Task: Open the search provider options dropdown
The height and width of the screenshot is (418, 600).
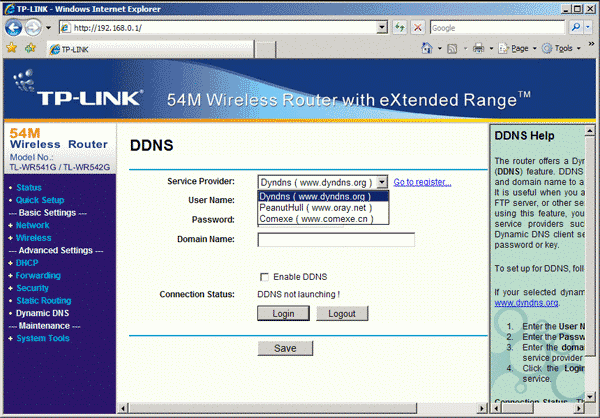Action: [x=588, y=27]
